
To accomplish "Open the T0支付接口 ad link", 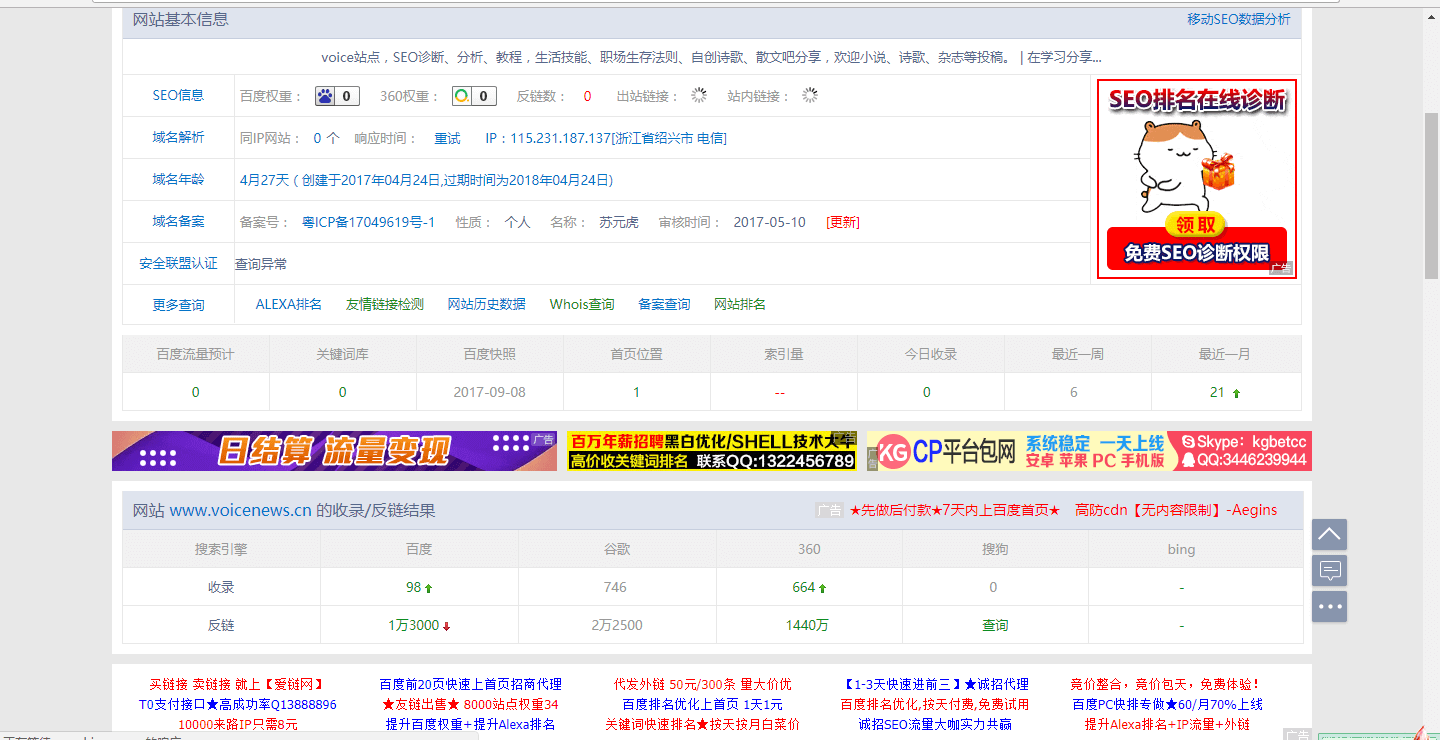I will (x=237, y=704).
